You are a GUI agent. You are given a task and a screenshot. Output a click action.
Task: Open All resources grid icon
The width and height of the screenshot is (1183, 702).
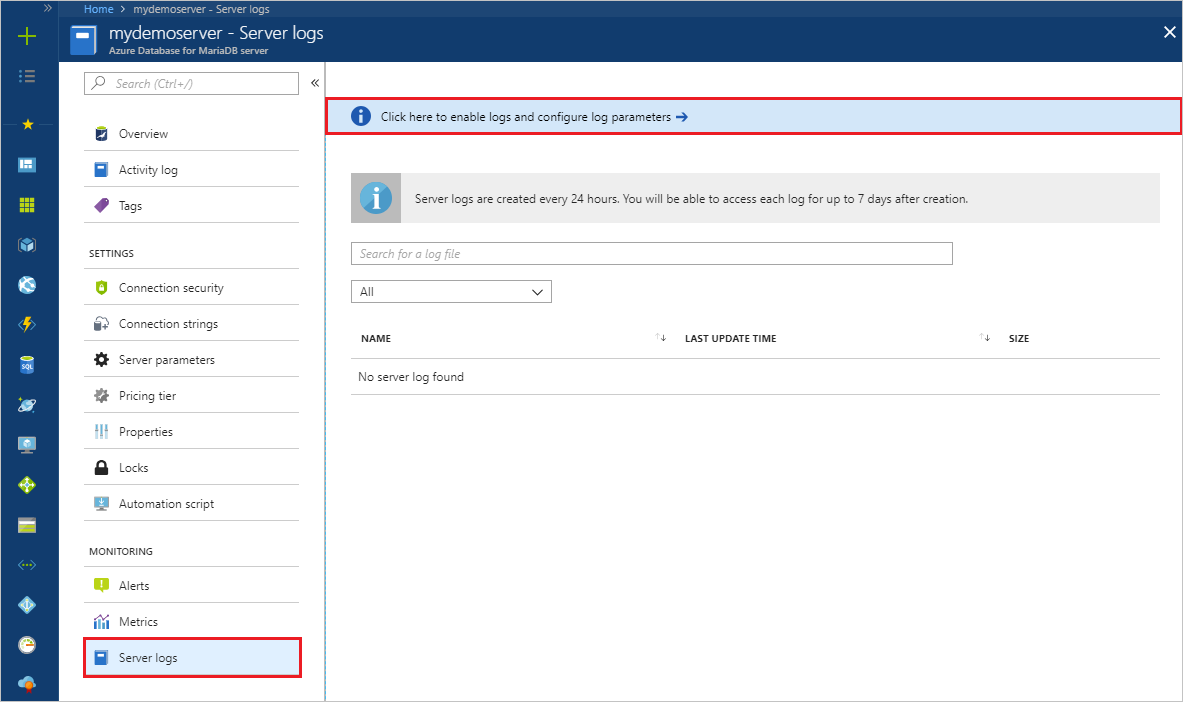(x=27, y=205)
